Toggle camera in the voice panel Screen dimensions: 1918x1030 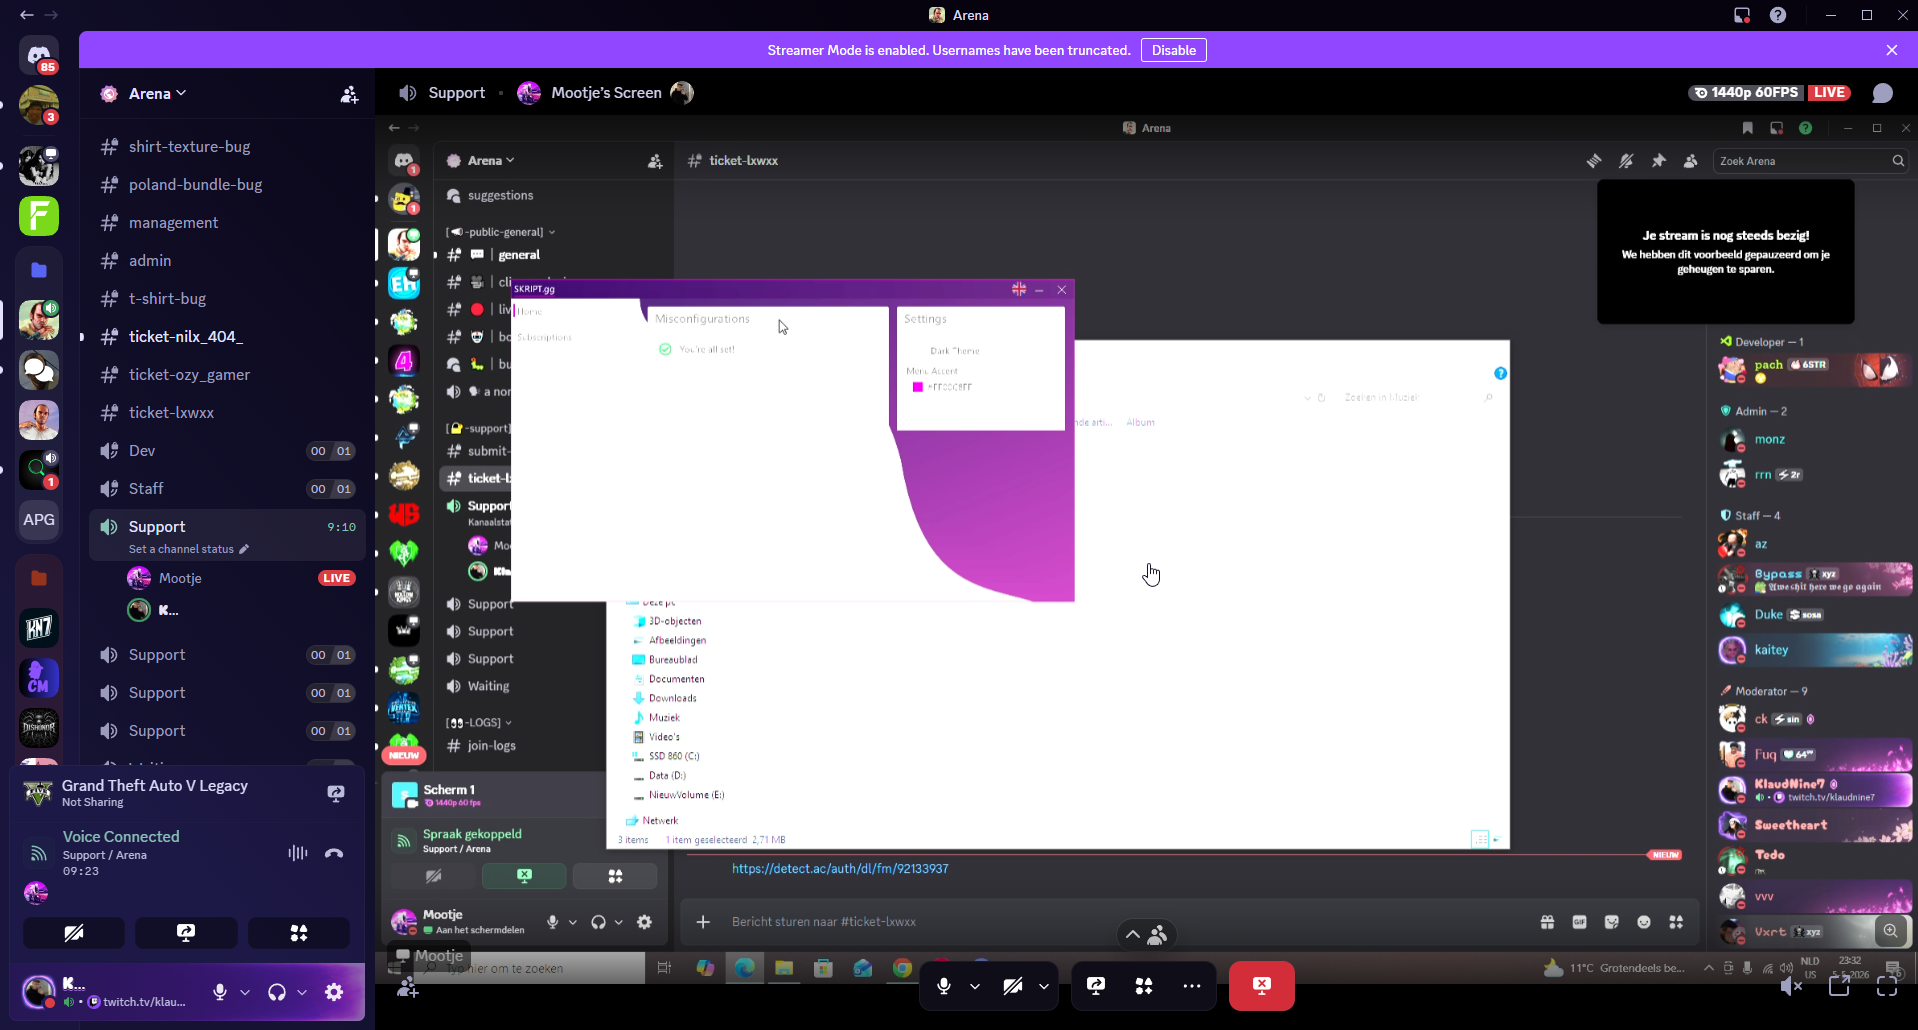click(x=74, y=933)
